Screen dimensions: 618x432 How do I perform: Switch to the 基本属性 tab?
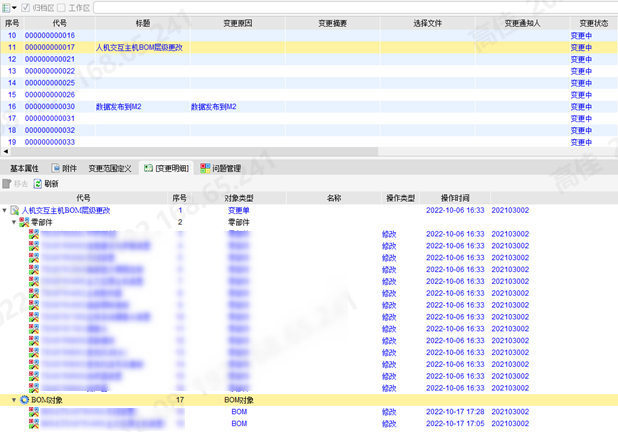point(24,169)
